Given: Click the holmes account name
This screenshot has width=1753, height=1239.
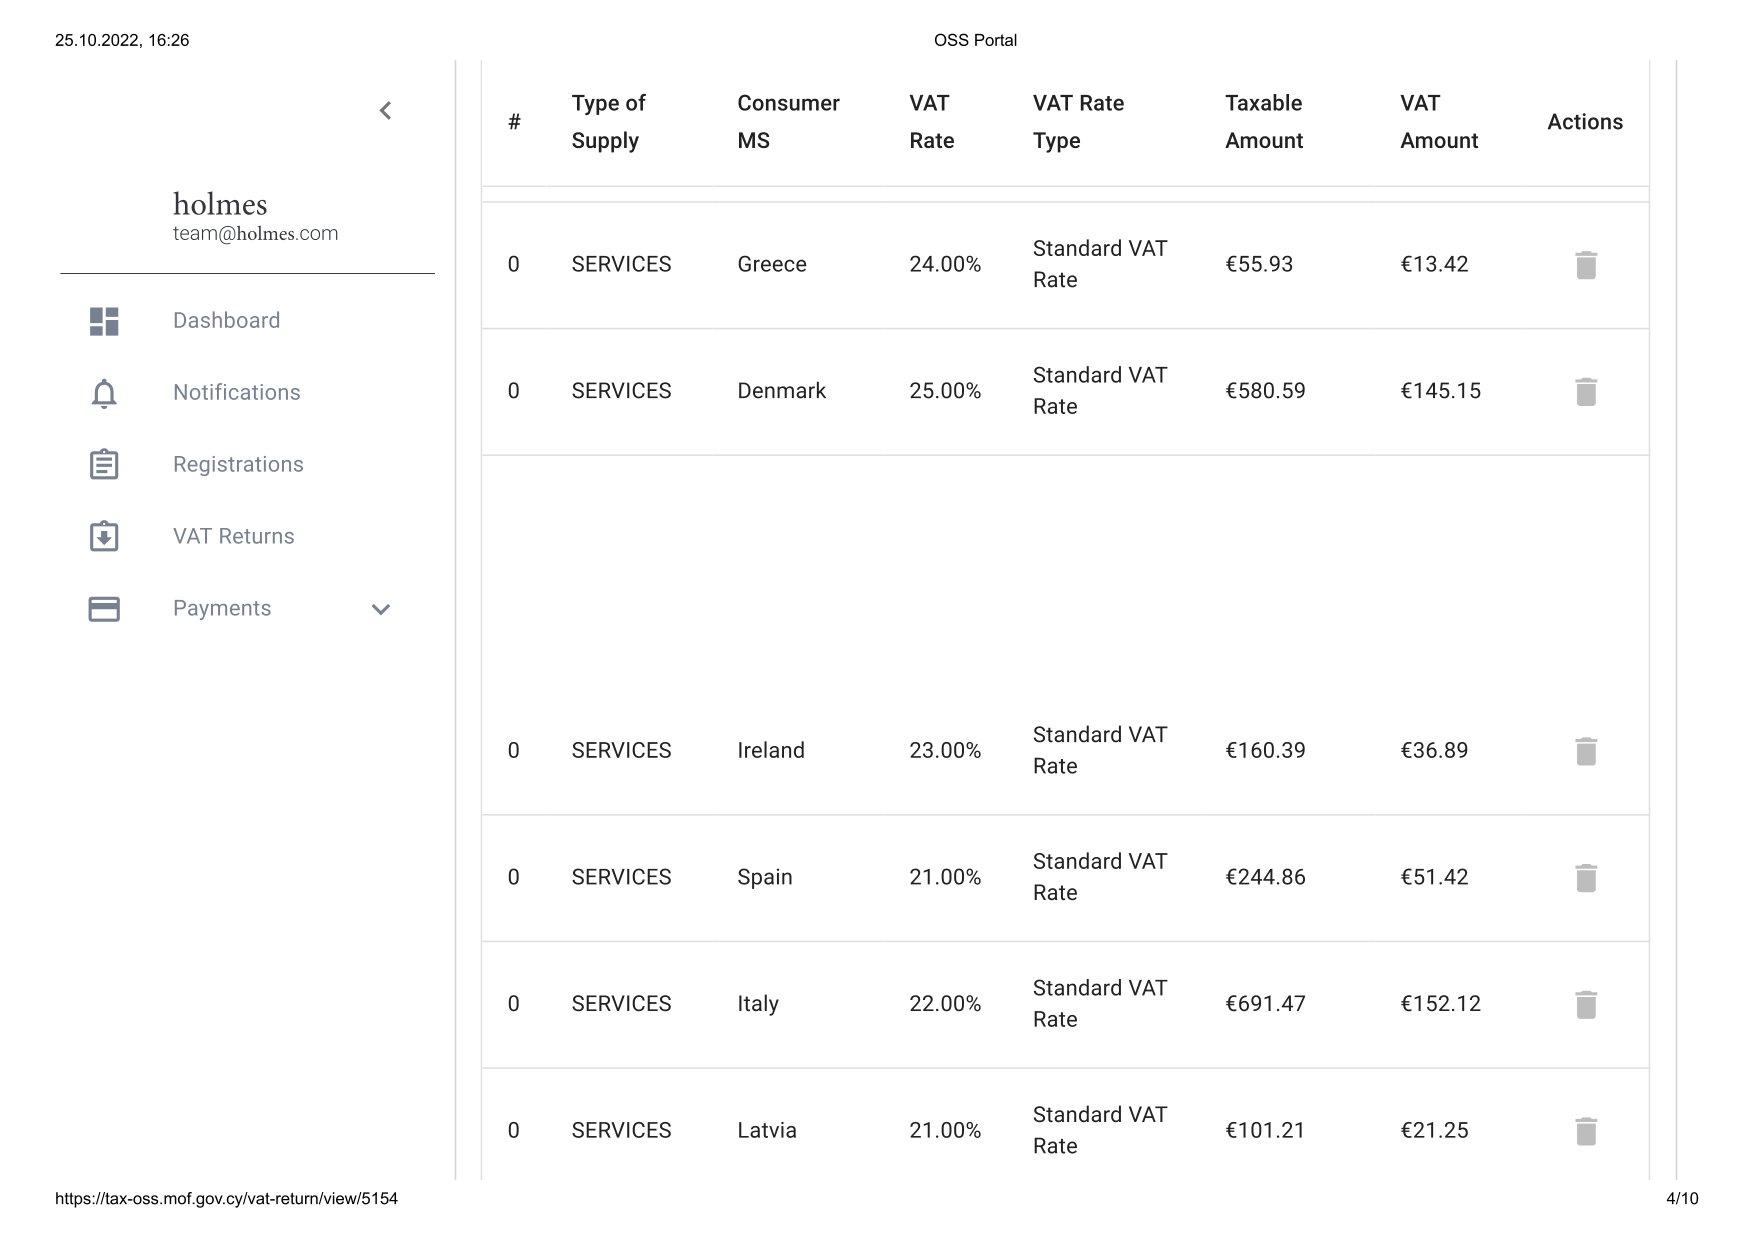Looking at the screenshot, I should (x=220, y=204).
